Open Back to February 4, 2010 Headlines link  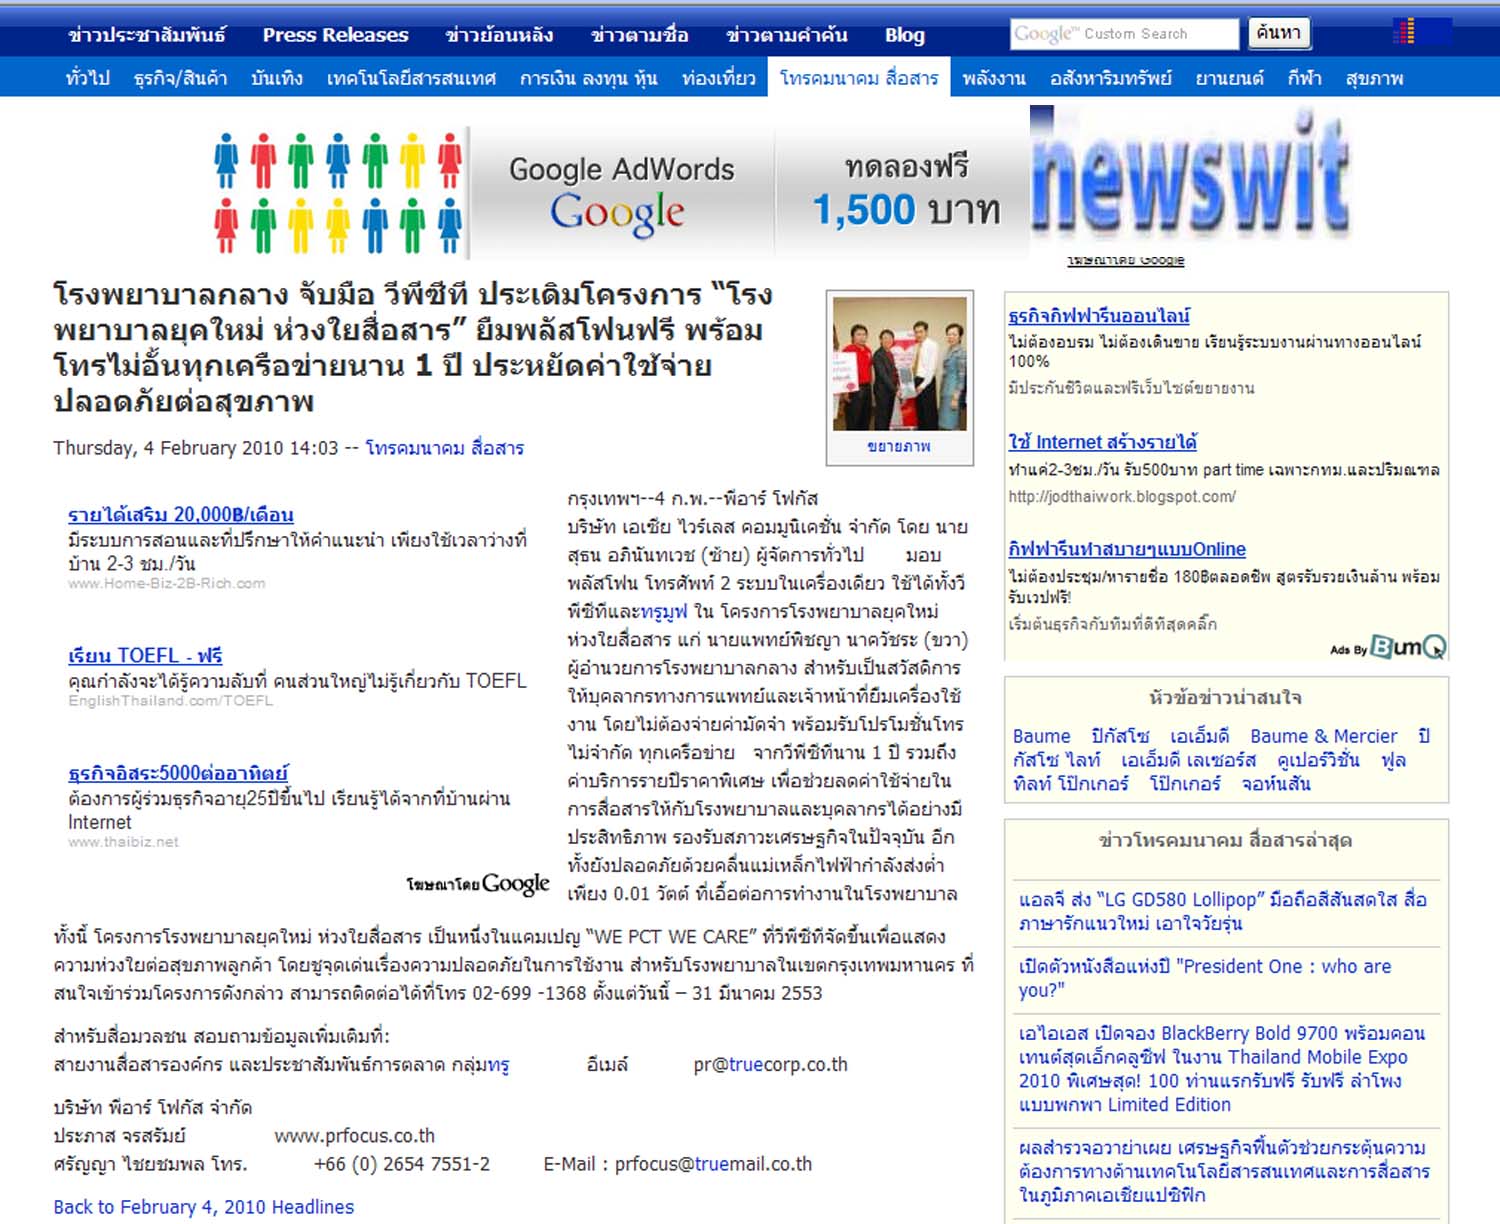point(204,1207)
